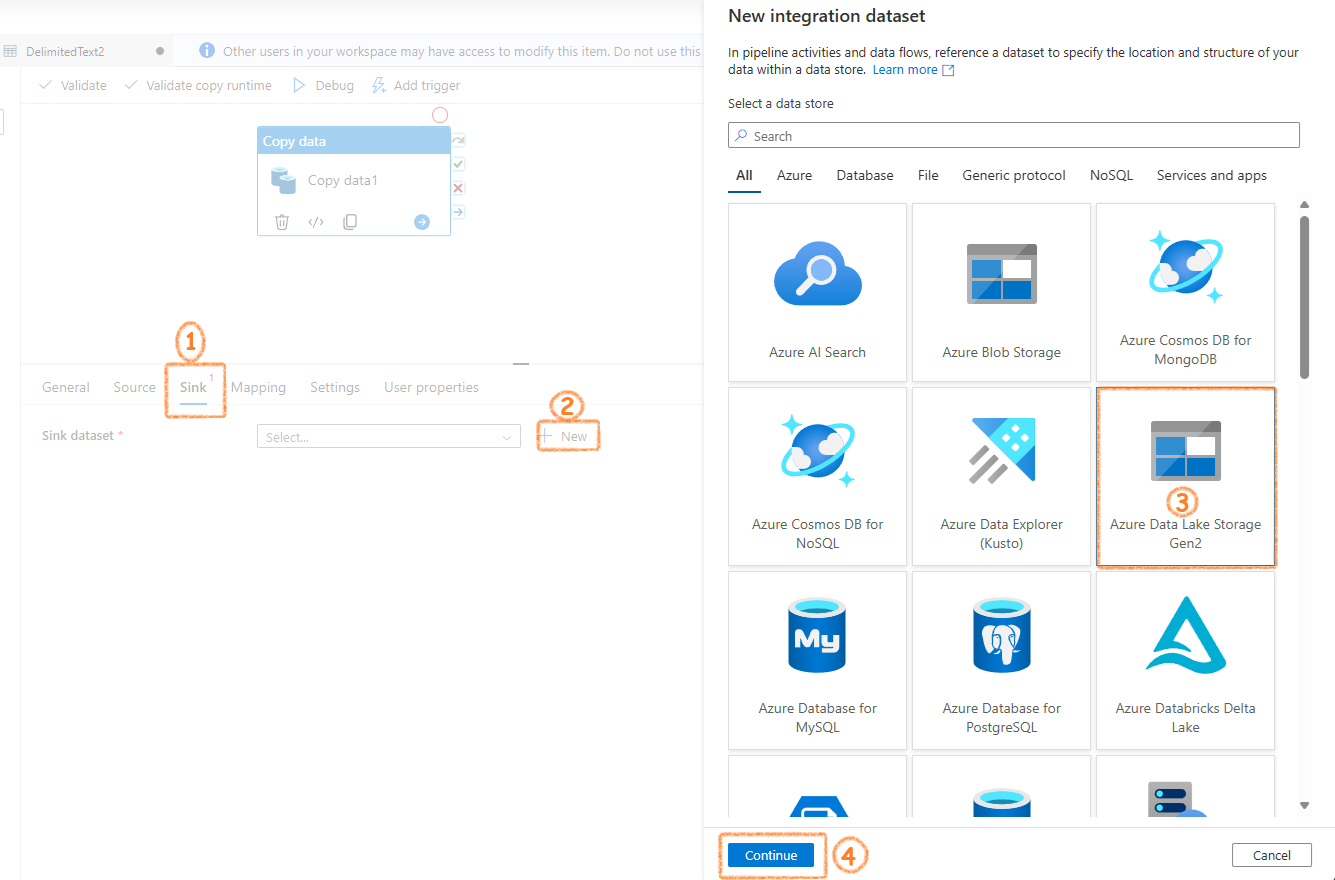The height and width of the screenshot is (880, 1335).
Task: Switch to the Azure data store tab
Action: [794, 175]
